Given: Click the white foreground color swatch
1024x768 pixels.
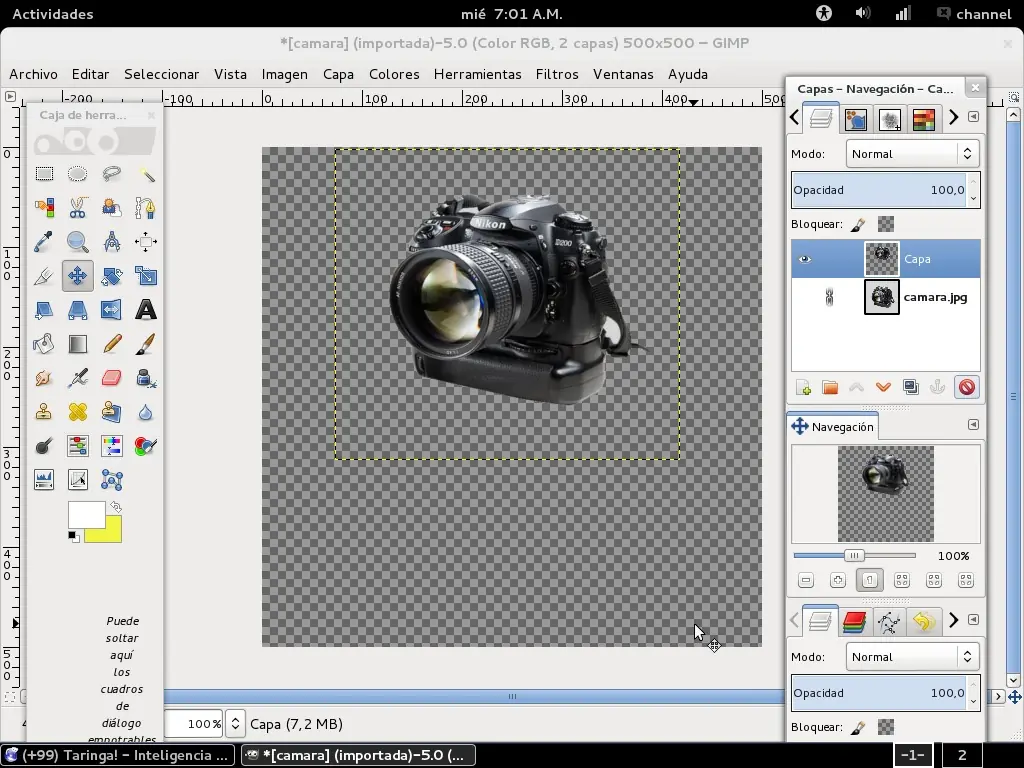Looking at the screenshot, I should (86, 515).
